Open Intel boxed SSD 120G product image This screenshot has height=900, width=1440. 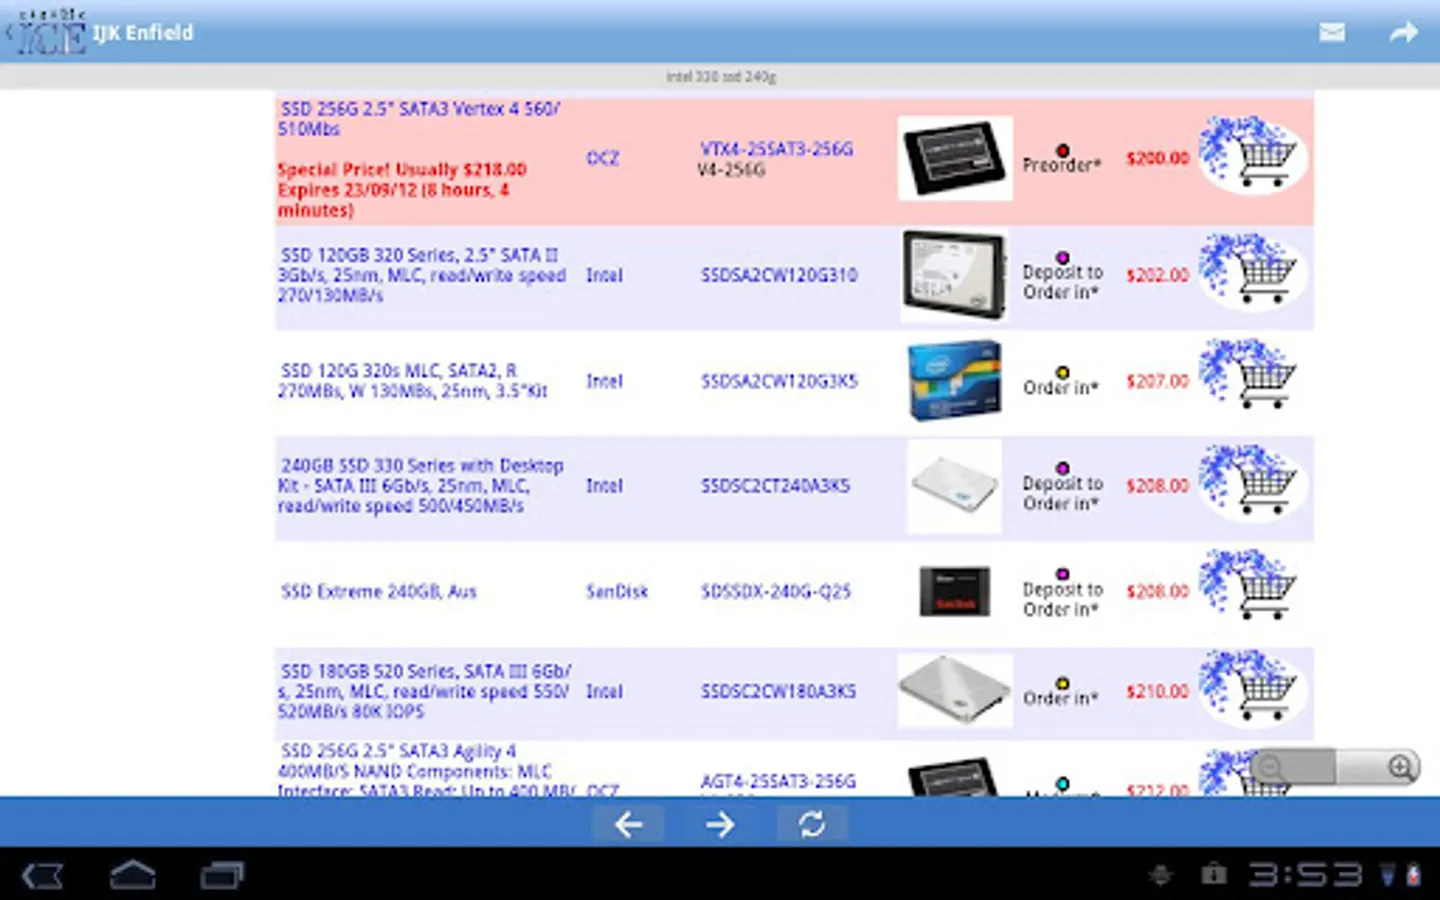(x=954, y=380)
